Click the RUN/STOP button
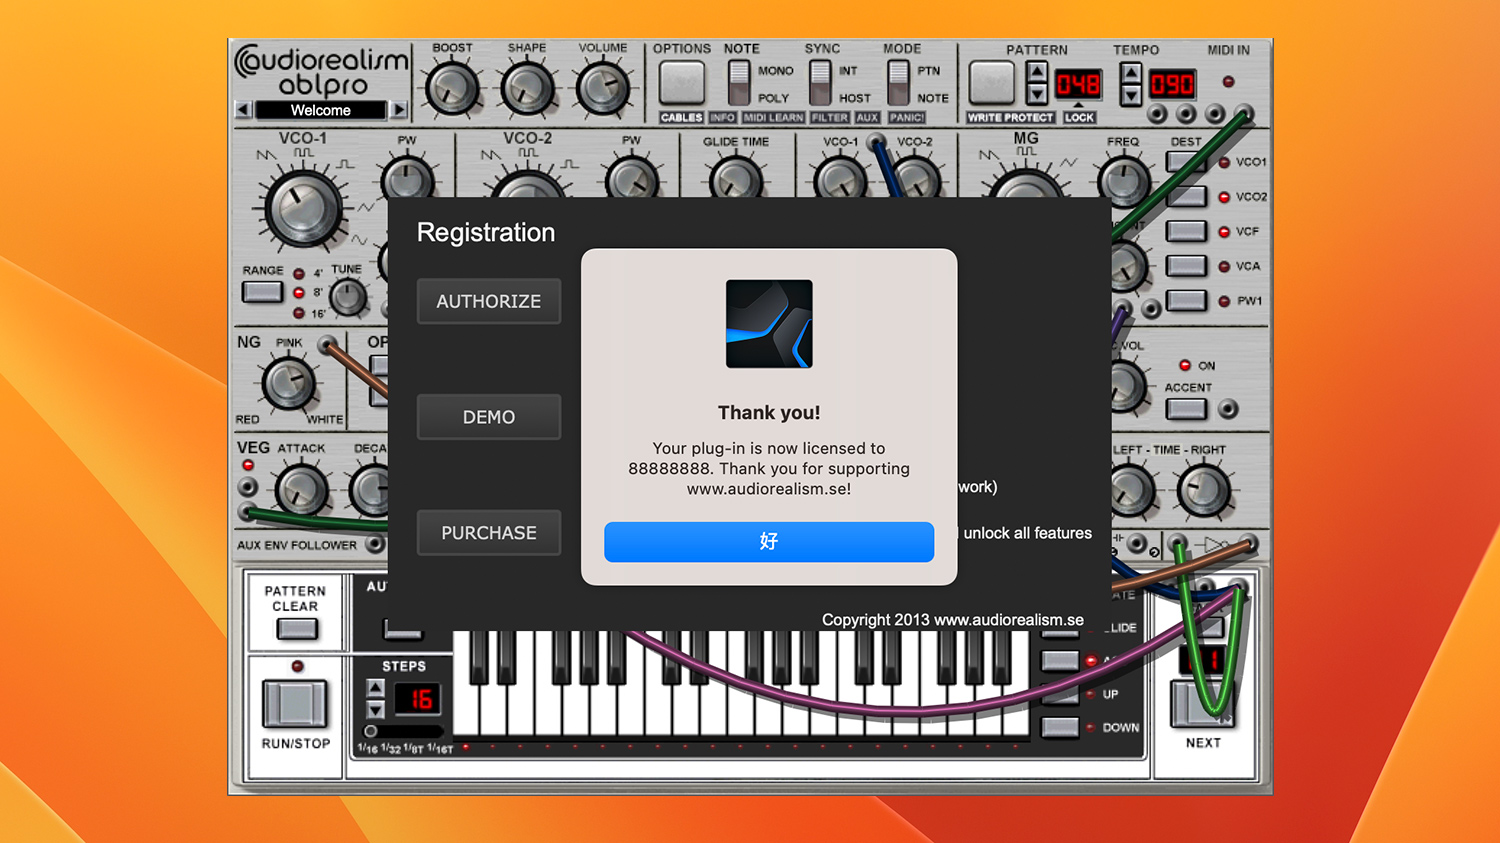 (x=295, y=704)
